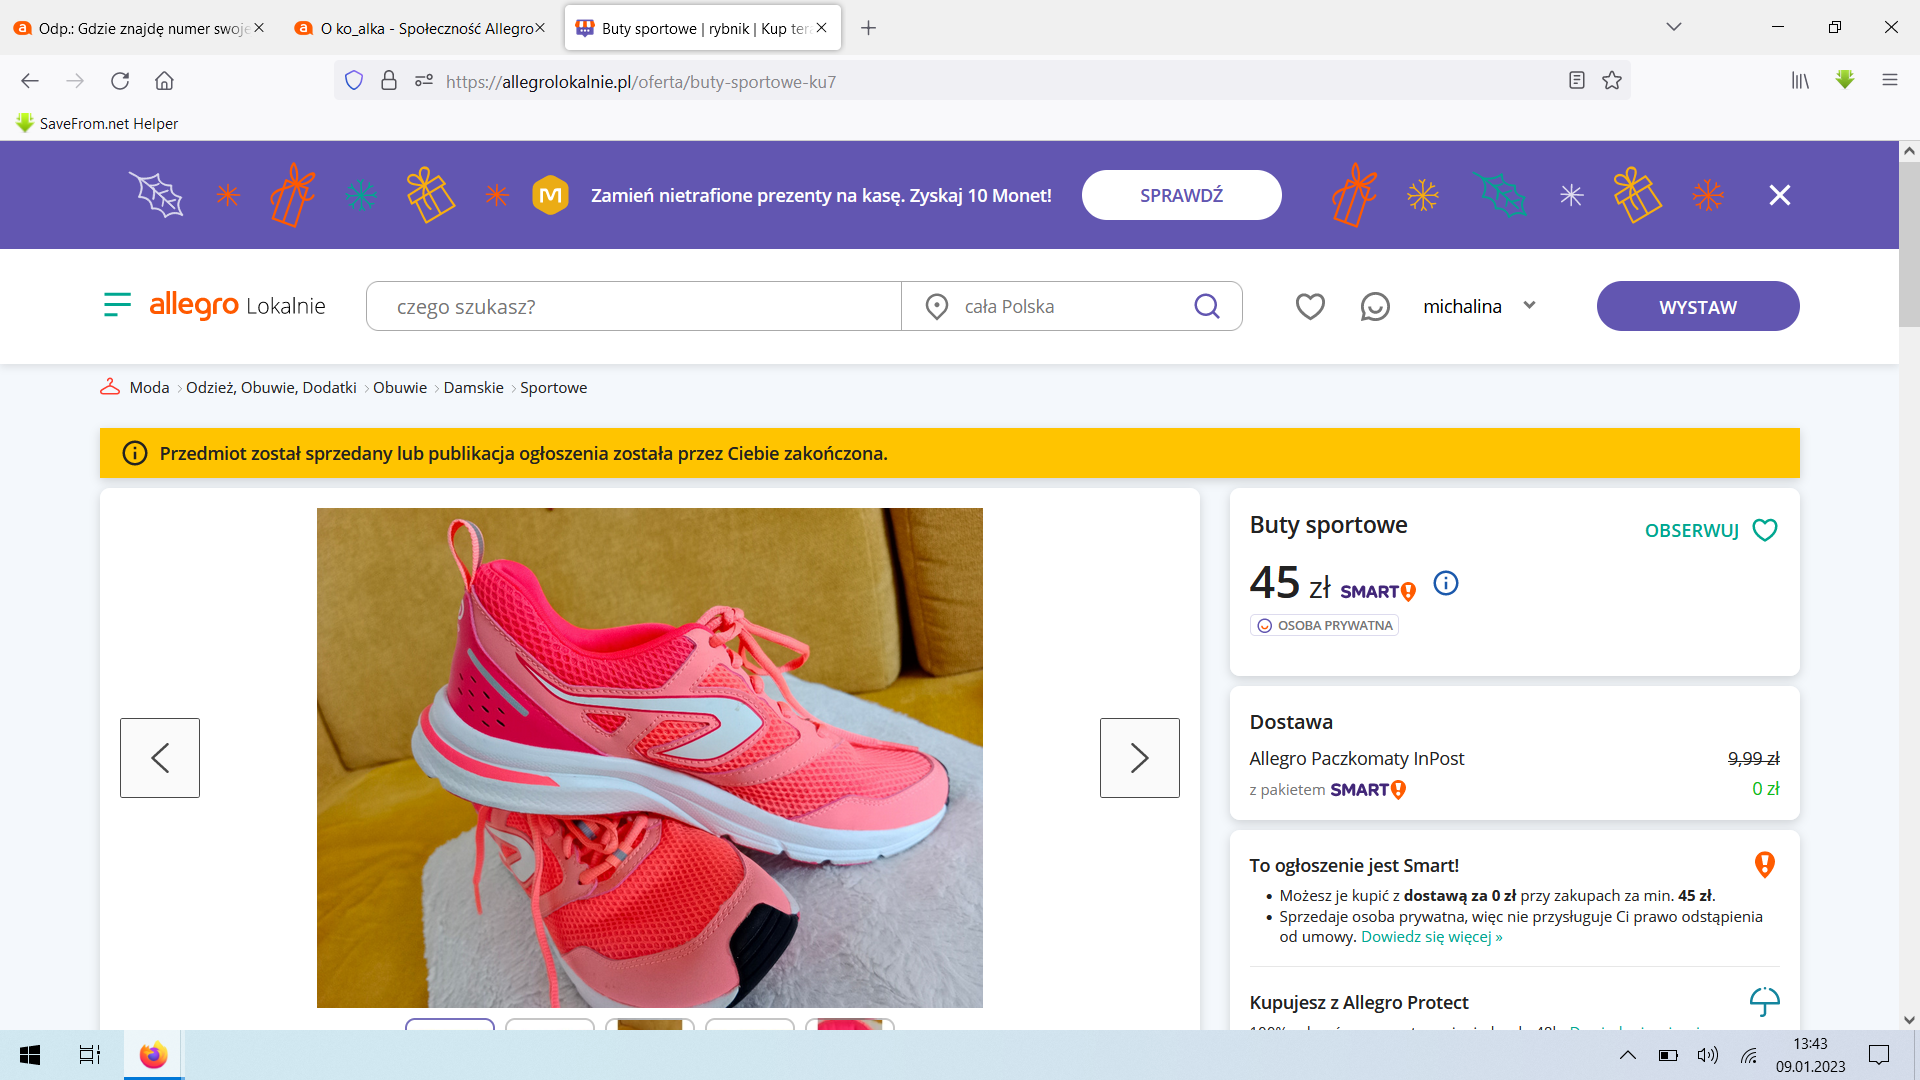This screenshot has width=1920, height=1080.
Task: Open the Sportowe breadcrumb link
Action: (x=553, y=388)
